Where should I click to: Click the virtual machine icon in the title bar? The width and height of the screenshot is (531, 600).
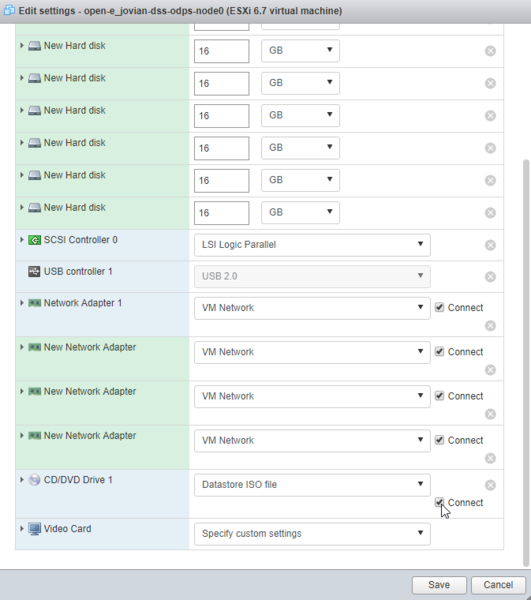9,10
